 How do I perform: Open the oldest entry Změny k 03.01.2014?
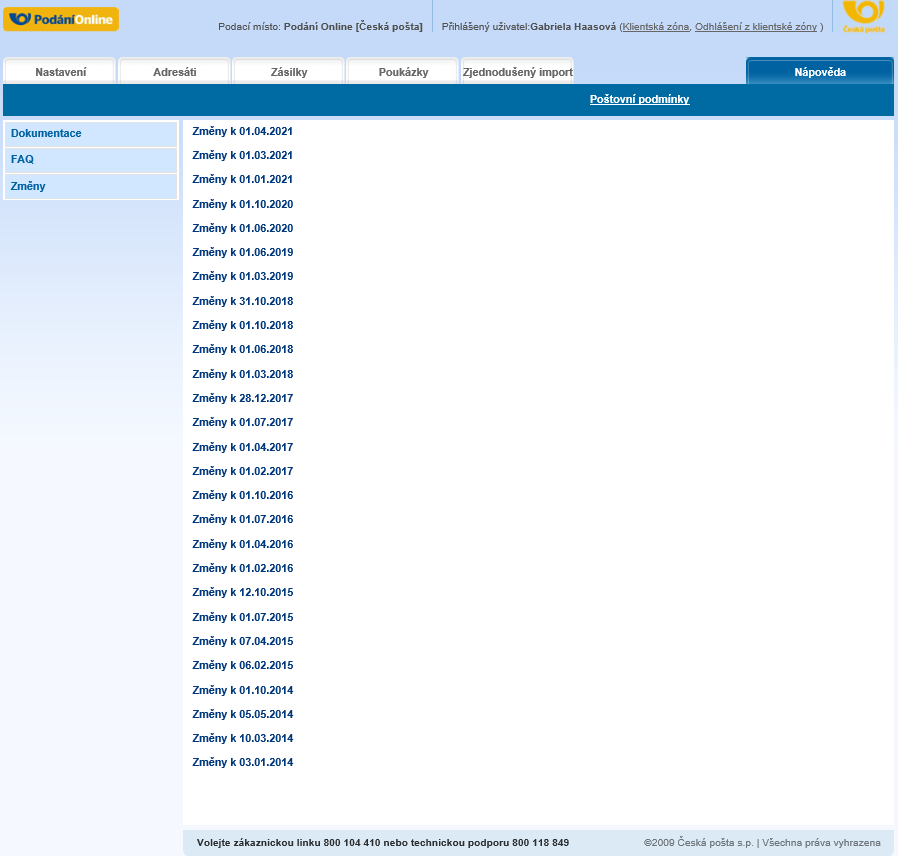(x=242, y=762)
